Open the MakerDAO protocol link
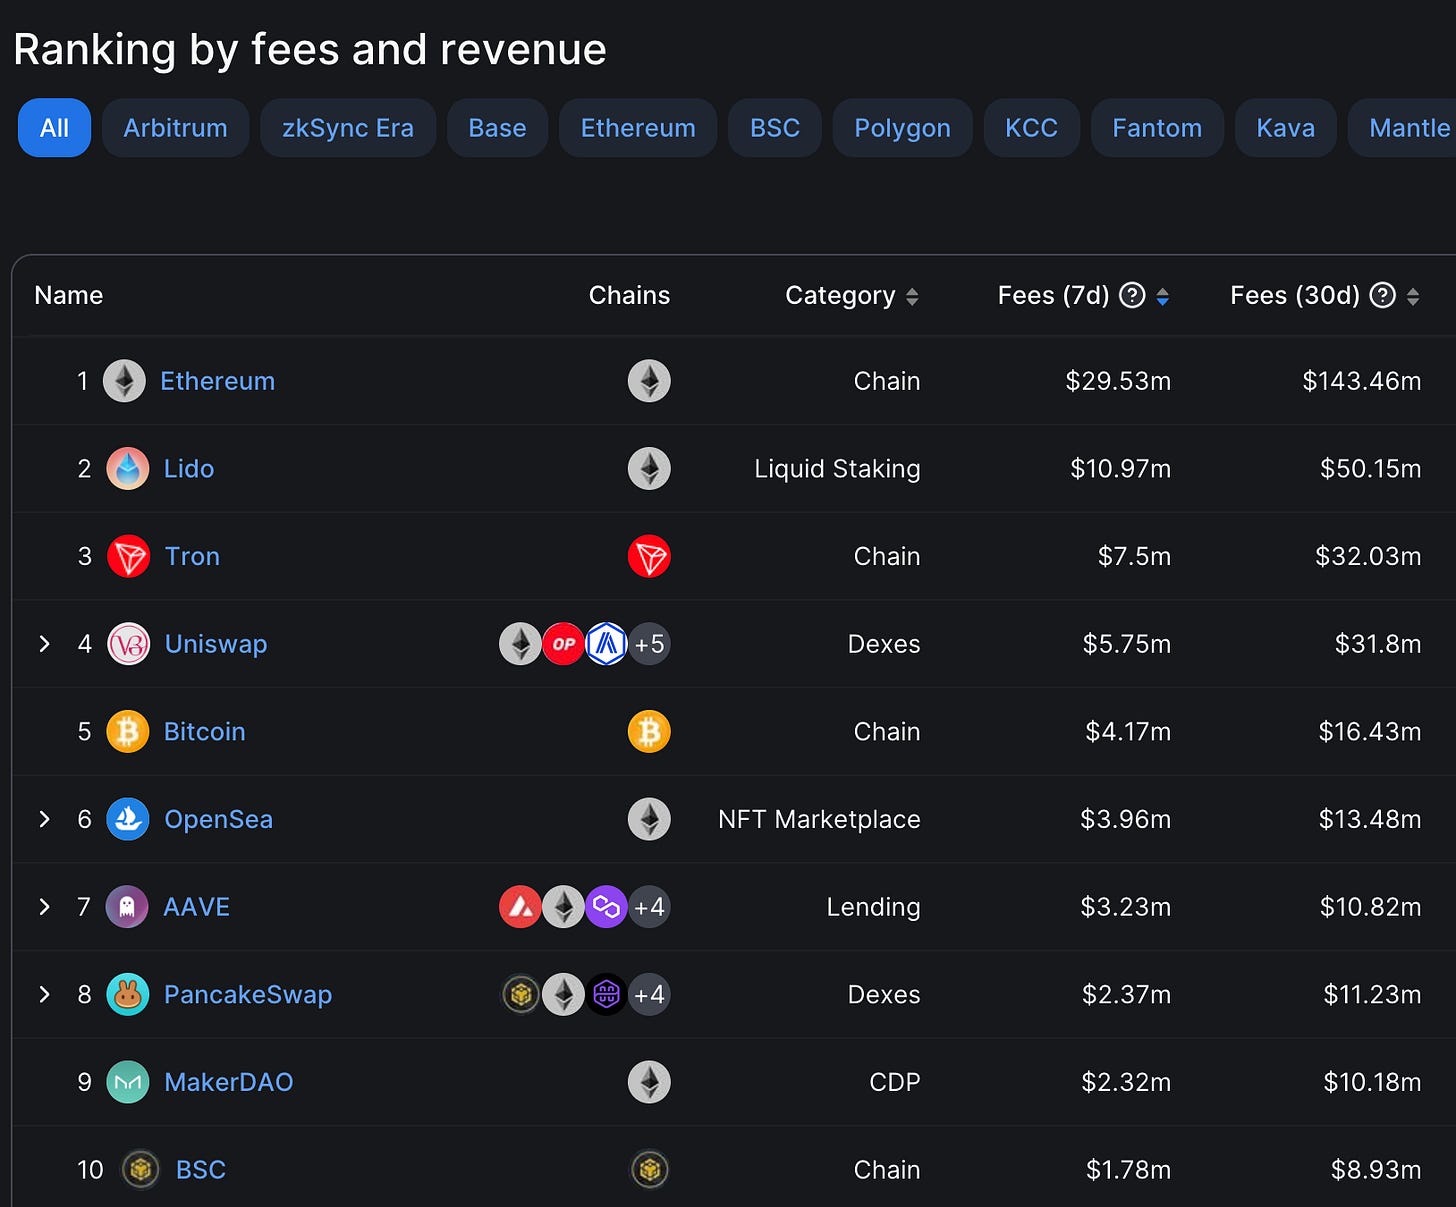This screenshot has width=1456, height=1207. coord(228,1082)
